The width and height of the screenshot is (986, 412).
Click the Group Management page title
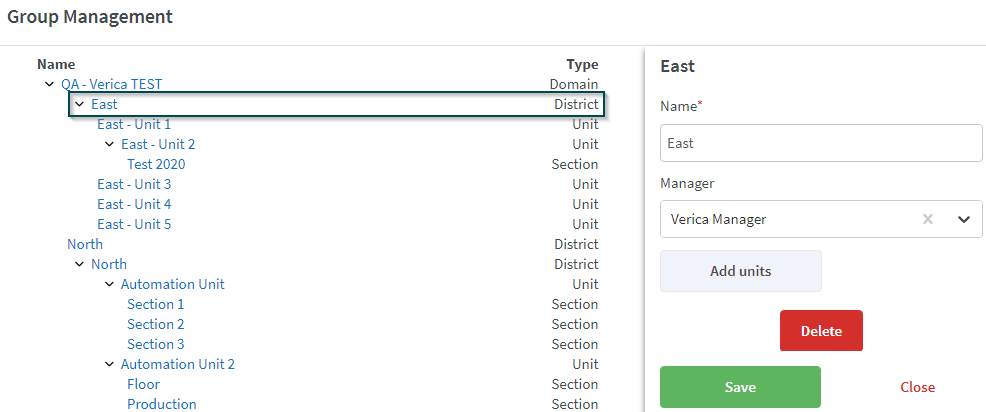90,17
